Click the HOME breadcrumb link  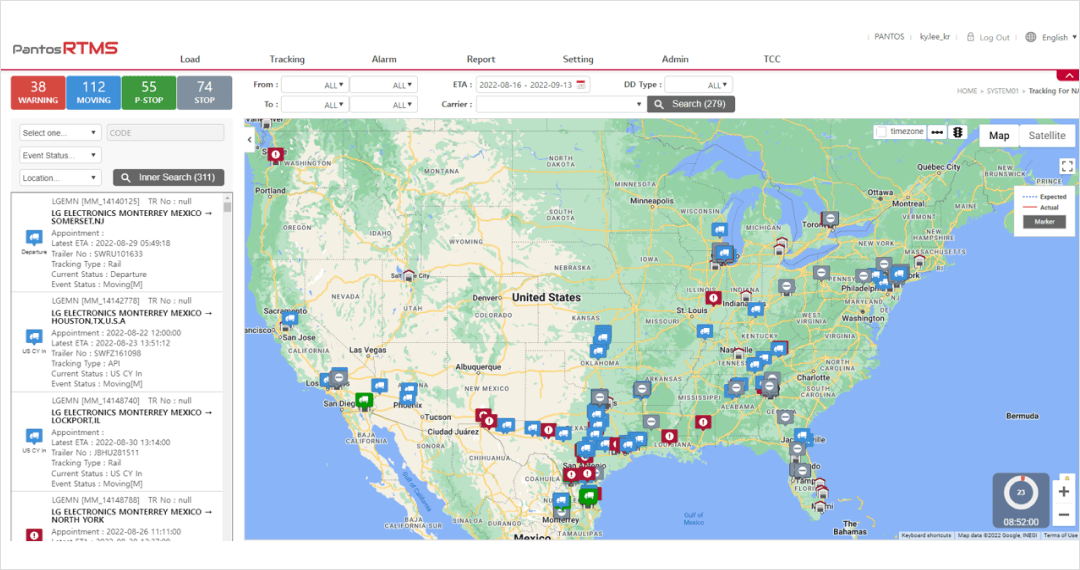pos(966,91)
